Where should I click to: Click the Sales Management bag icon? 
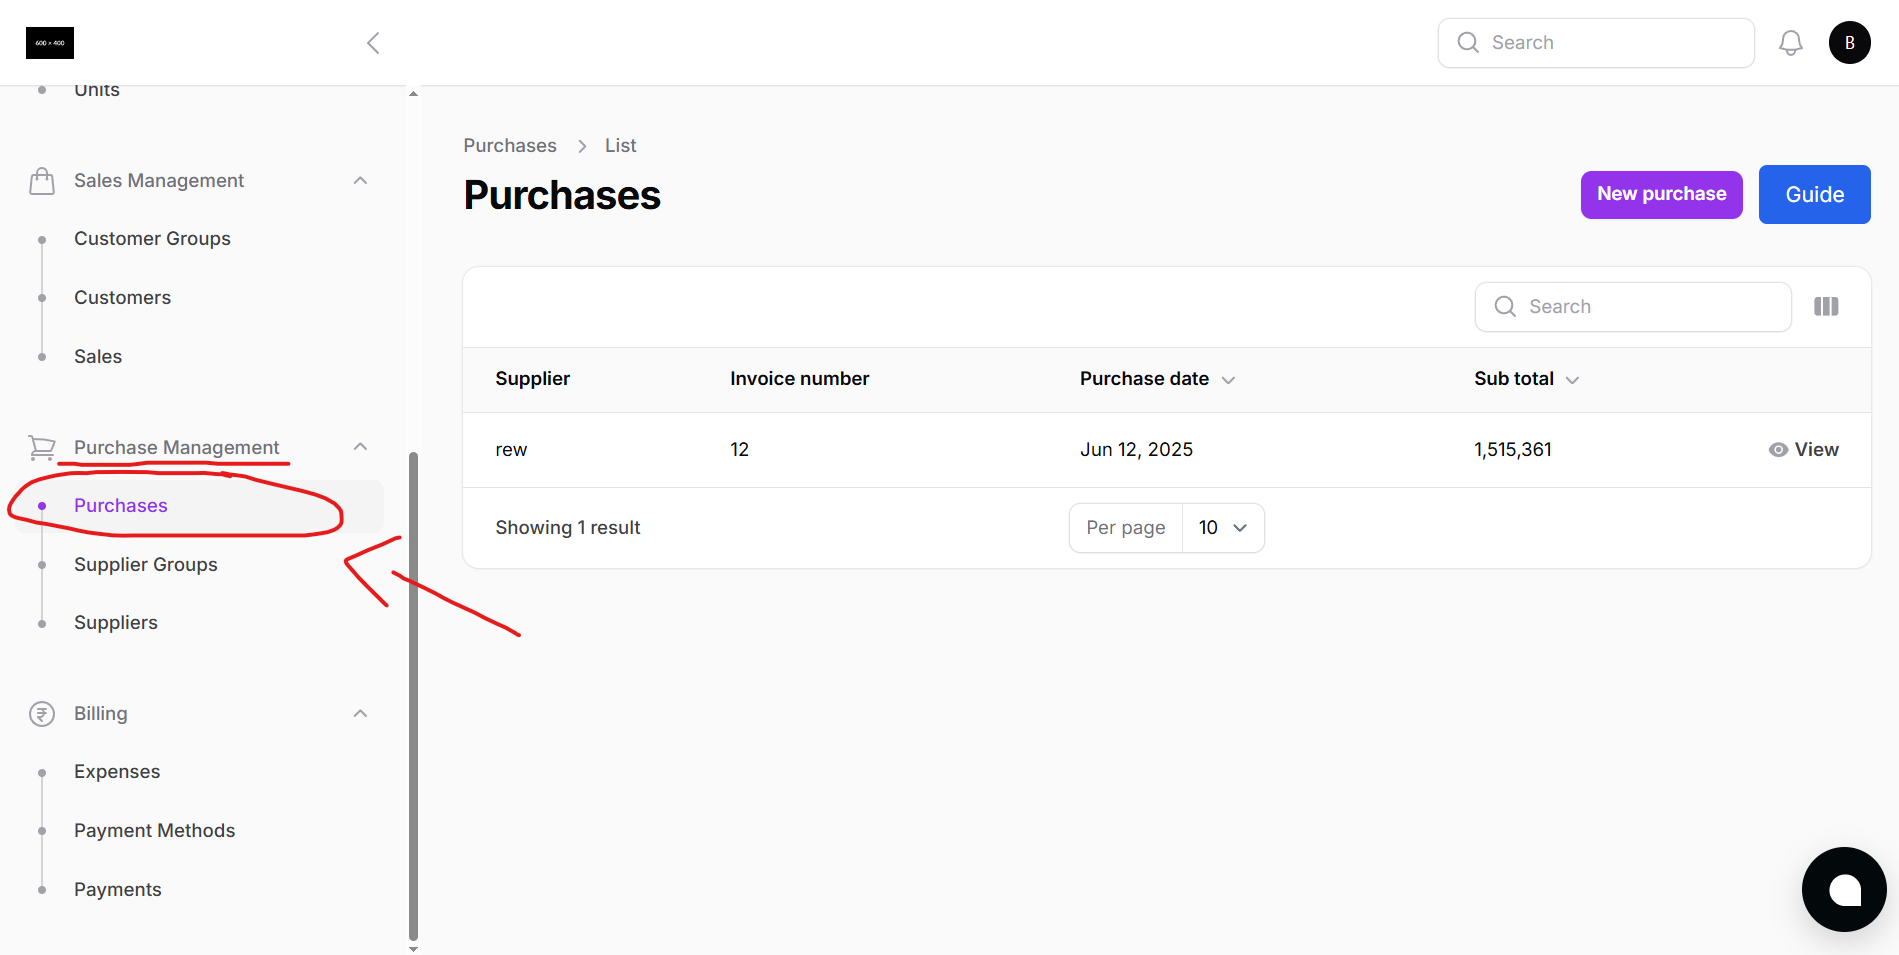pos(42,181)
